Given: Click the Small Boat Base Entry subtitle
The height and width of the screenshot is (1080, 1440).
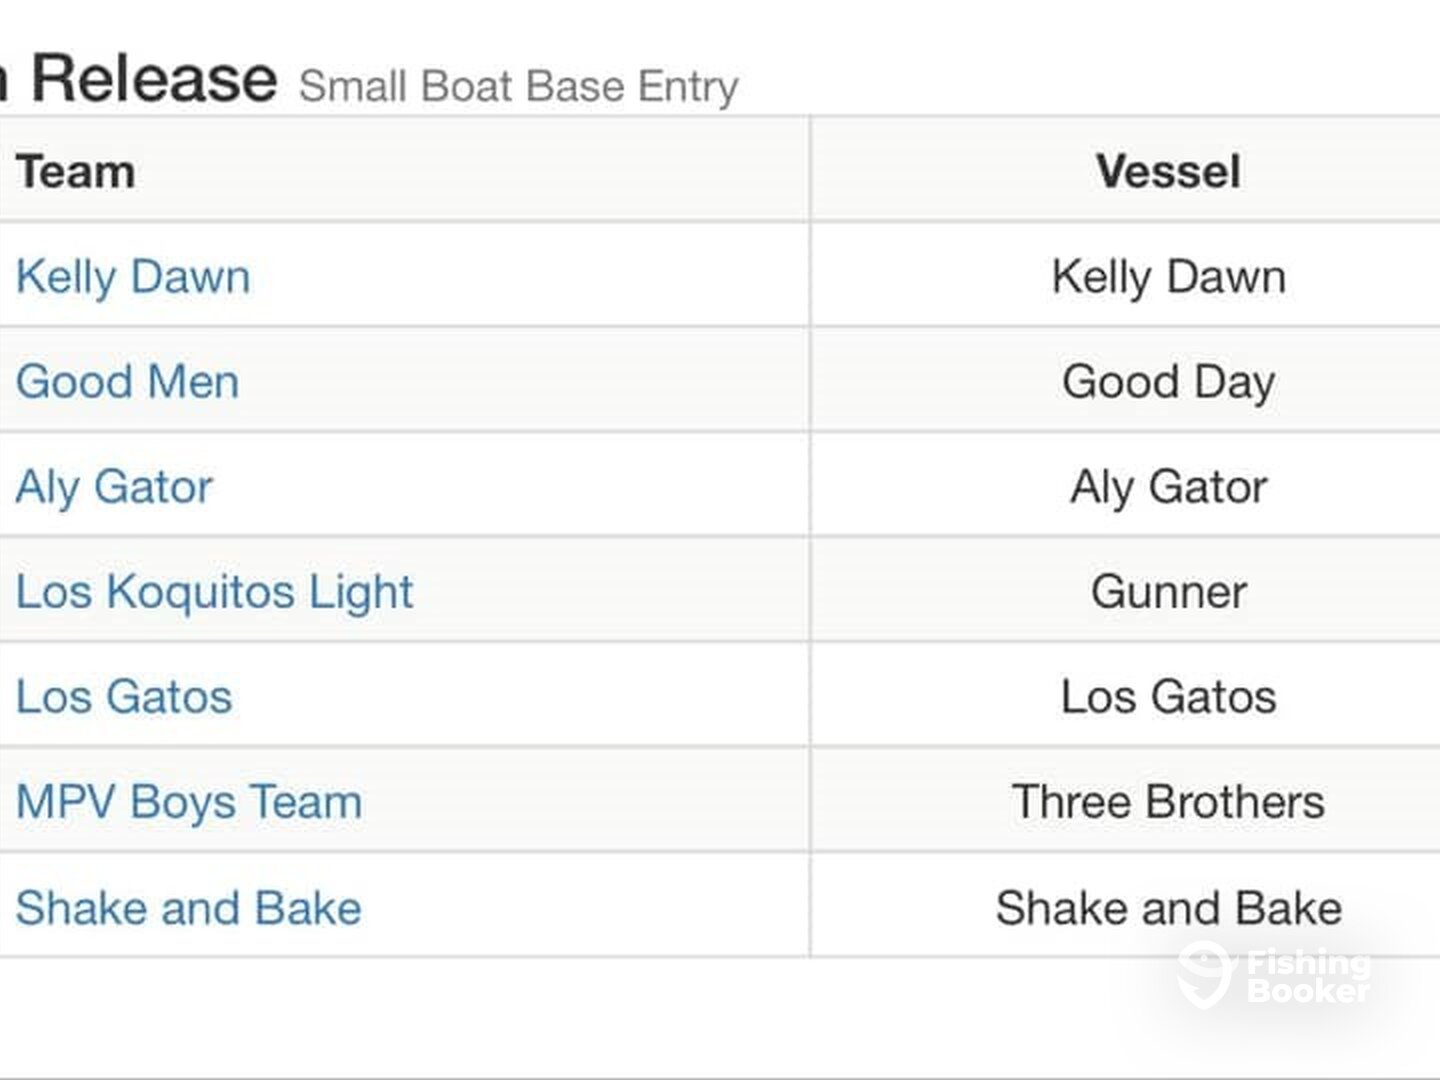Looking at the screenshot, I should pyautogui.click(x=518, y=86).
